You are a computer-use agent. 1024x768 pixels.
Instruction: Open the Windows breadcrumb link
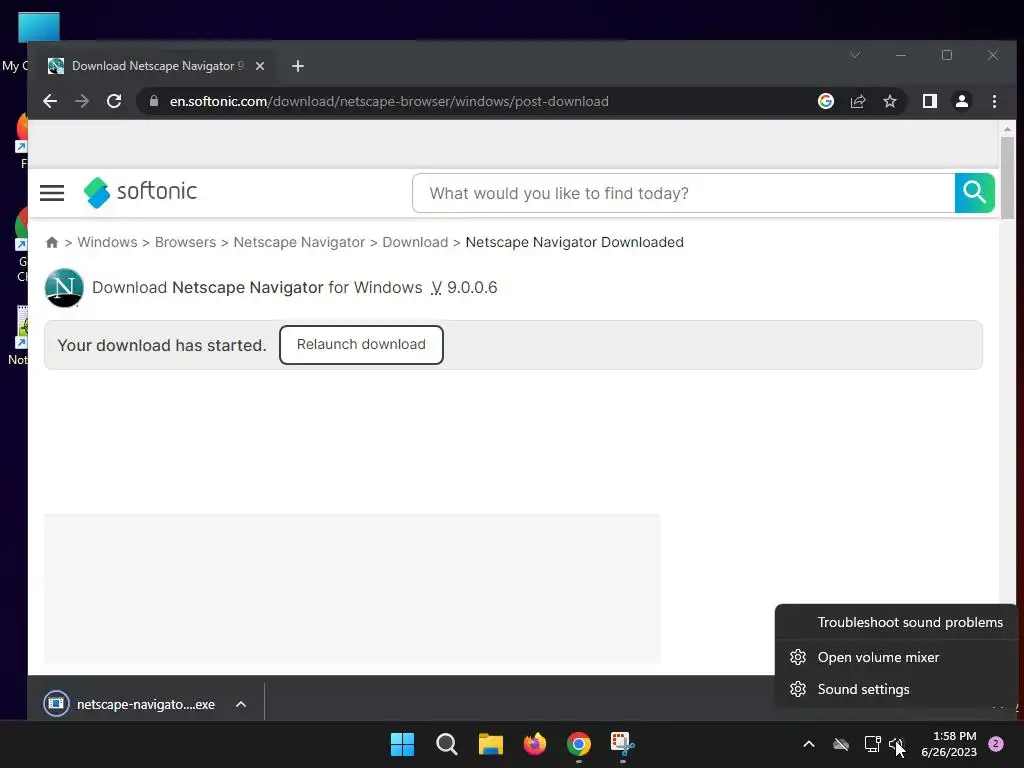click(x=107, y=242)
